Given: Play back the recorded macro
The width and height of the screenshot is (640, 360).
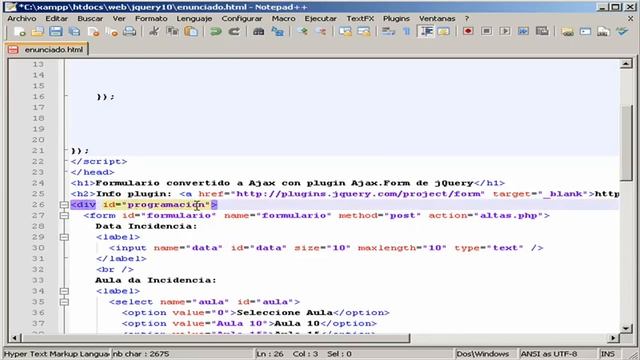Looking at the screenshot, I should point(505,31).
